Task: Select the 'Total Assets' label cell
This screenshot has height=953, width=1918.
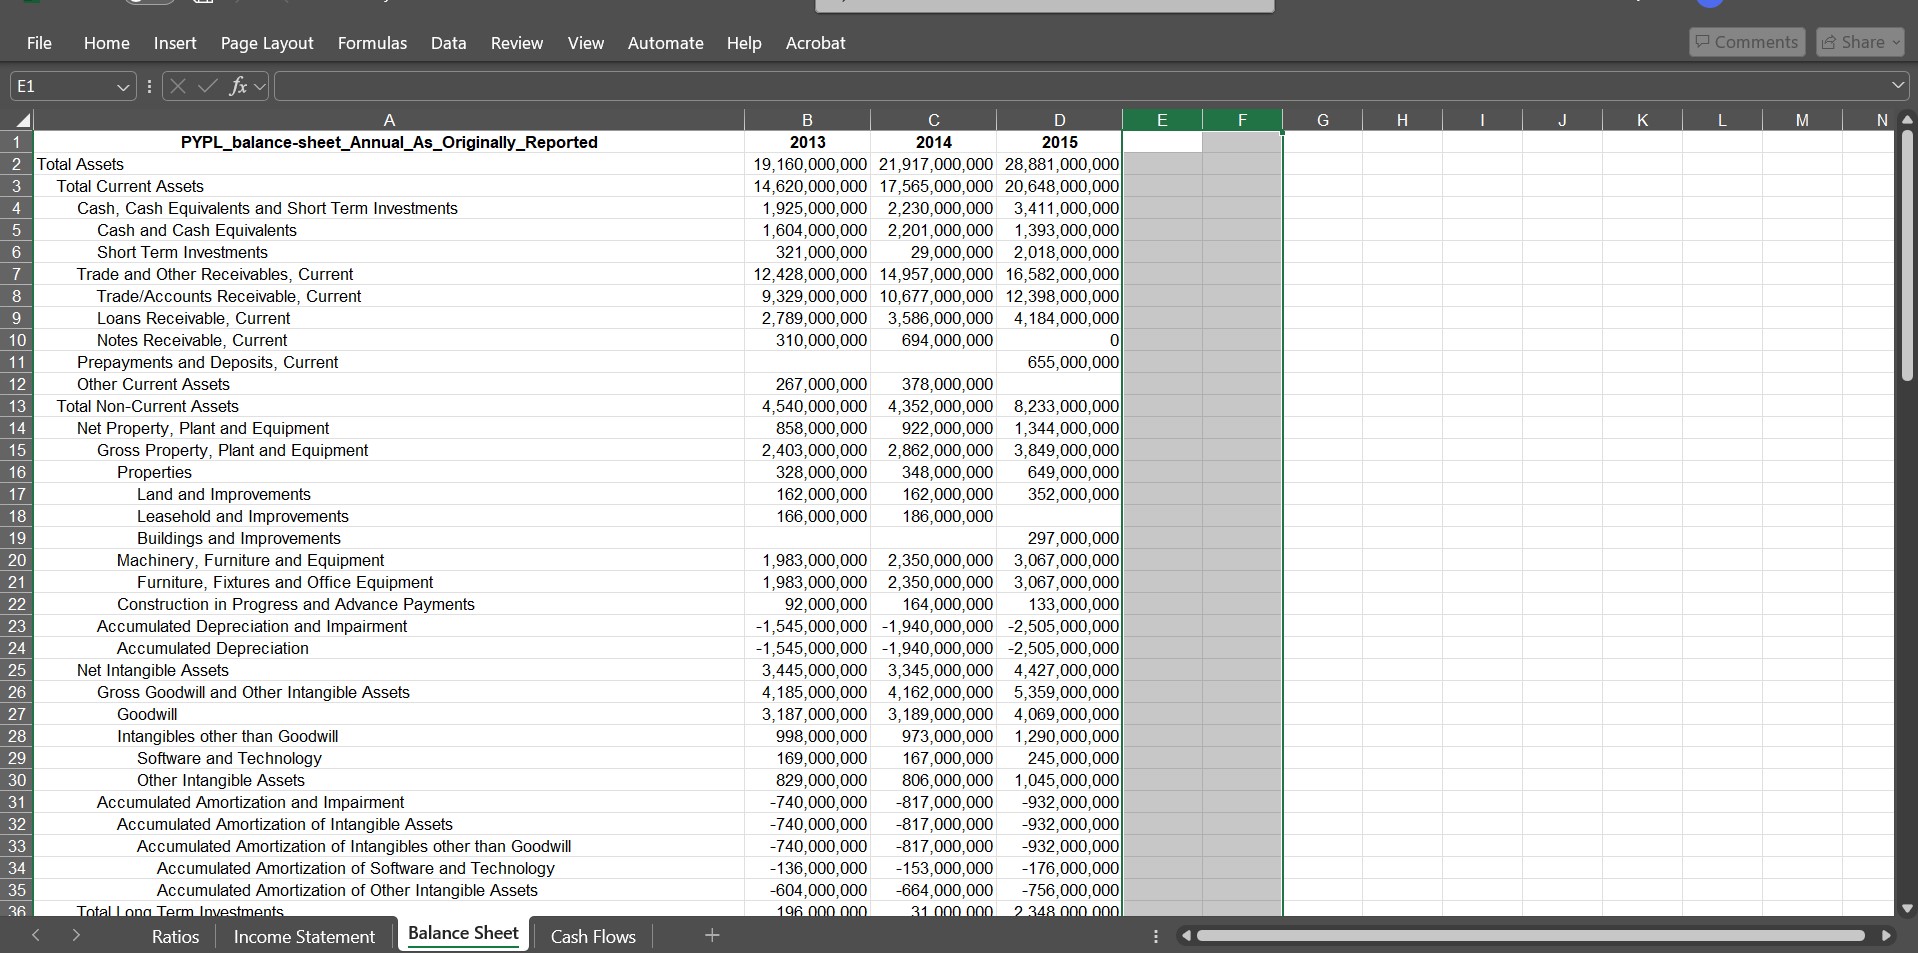Action: pyautogui.click(x=389, y=164)
